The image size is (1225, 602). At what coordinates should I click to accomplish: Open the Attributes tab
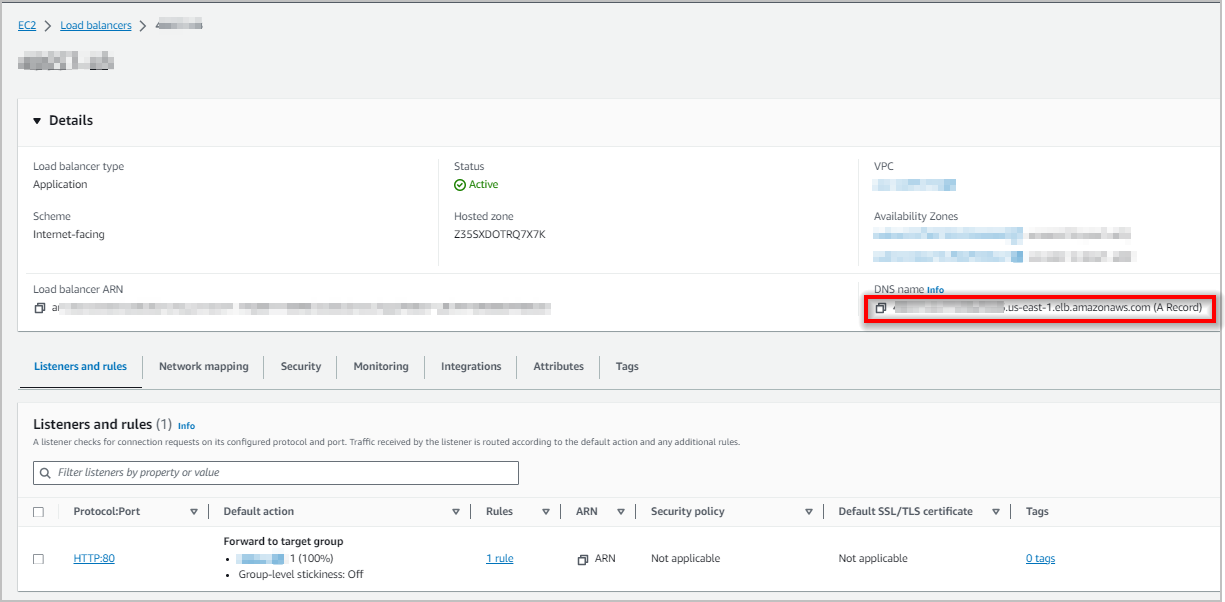558,367
